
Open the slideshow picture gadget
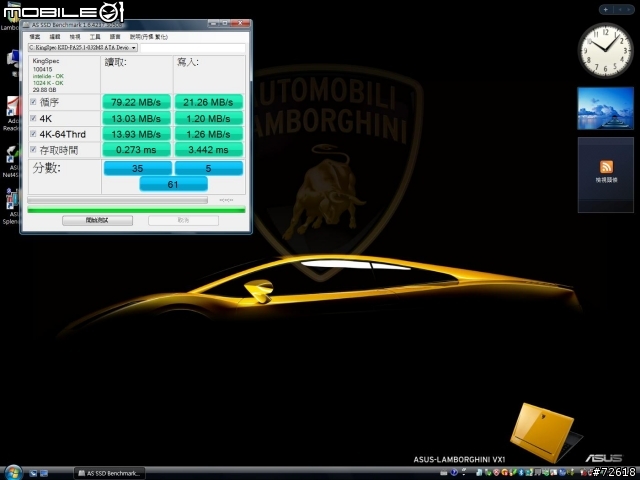605,108
